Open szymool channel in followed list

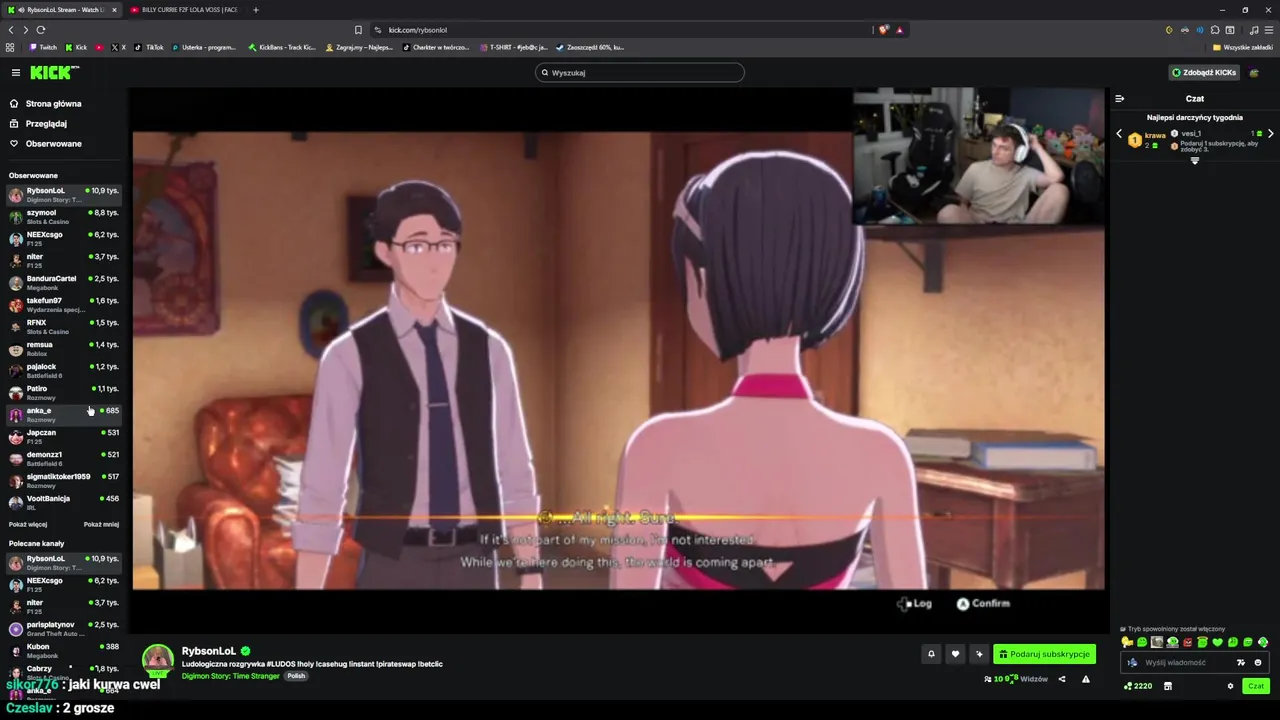point(64,216)
